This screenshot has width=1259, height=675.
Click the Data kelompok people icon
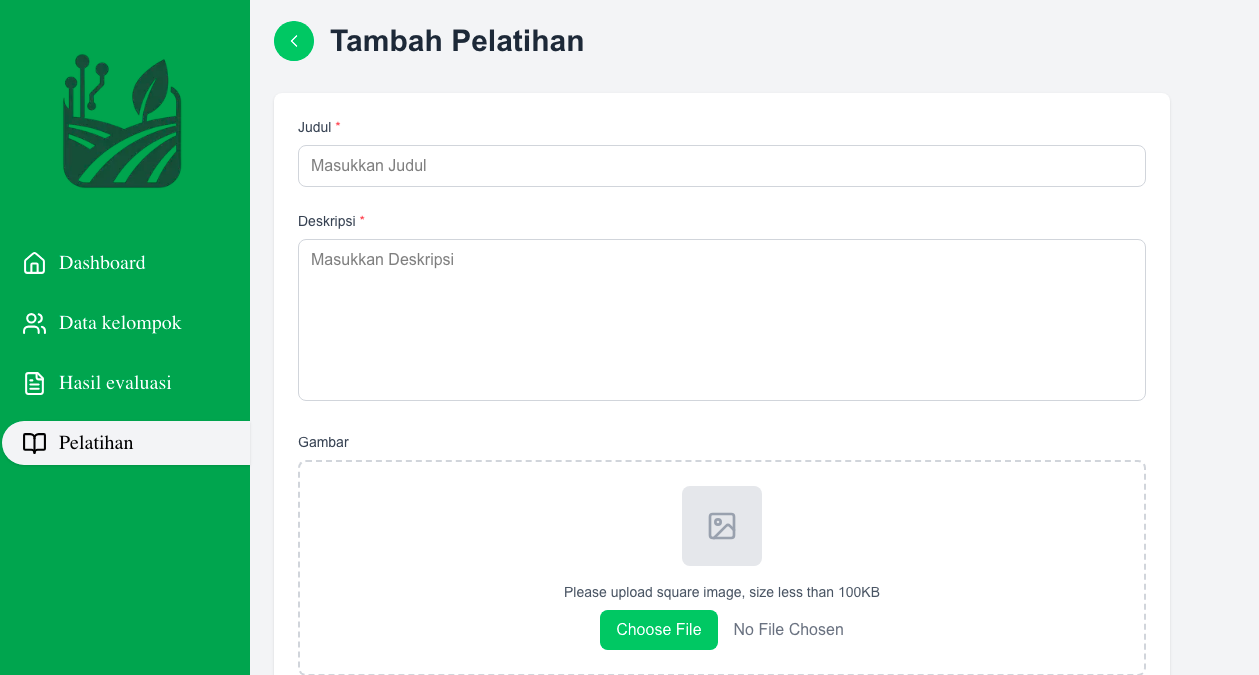[35, 323]
